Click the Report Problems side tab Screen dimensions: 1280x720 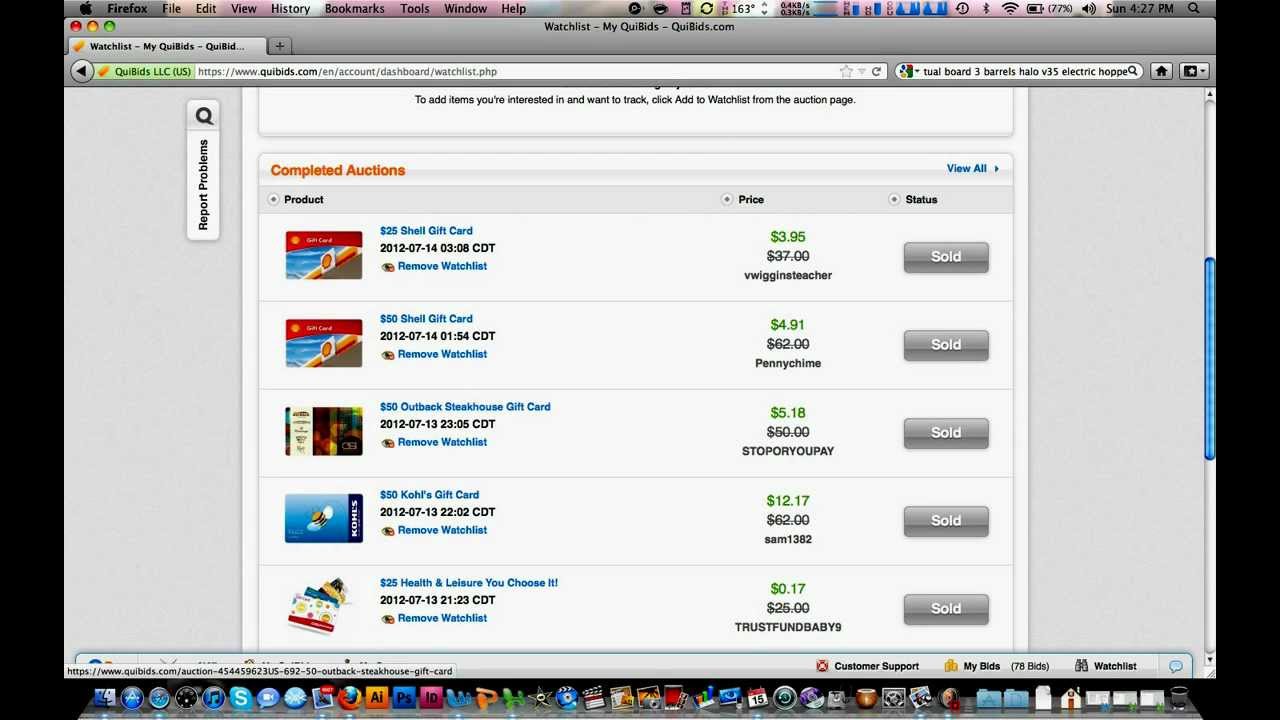pos(203,185)
